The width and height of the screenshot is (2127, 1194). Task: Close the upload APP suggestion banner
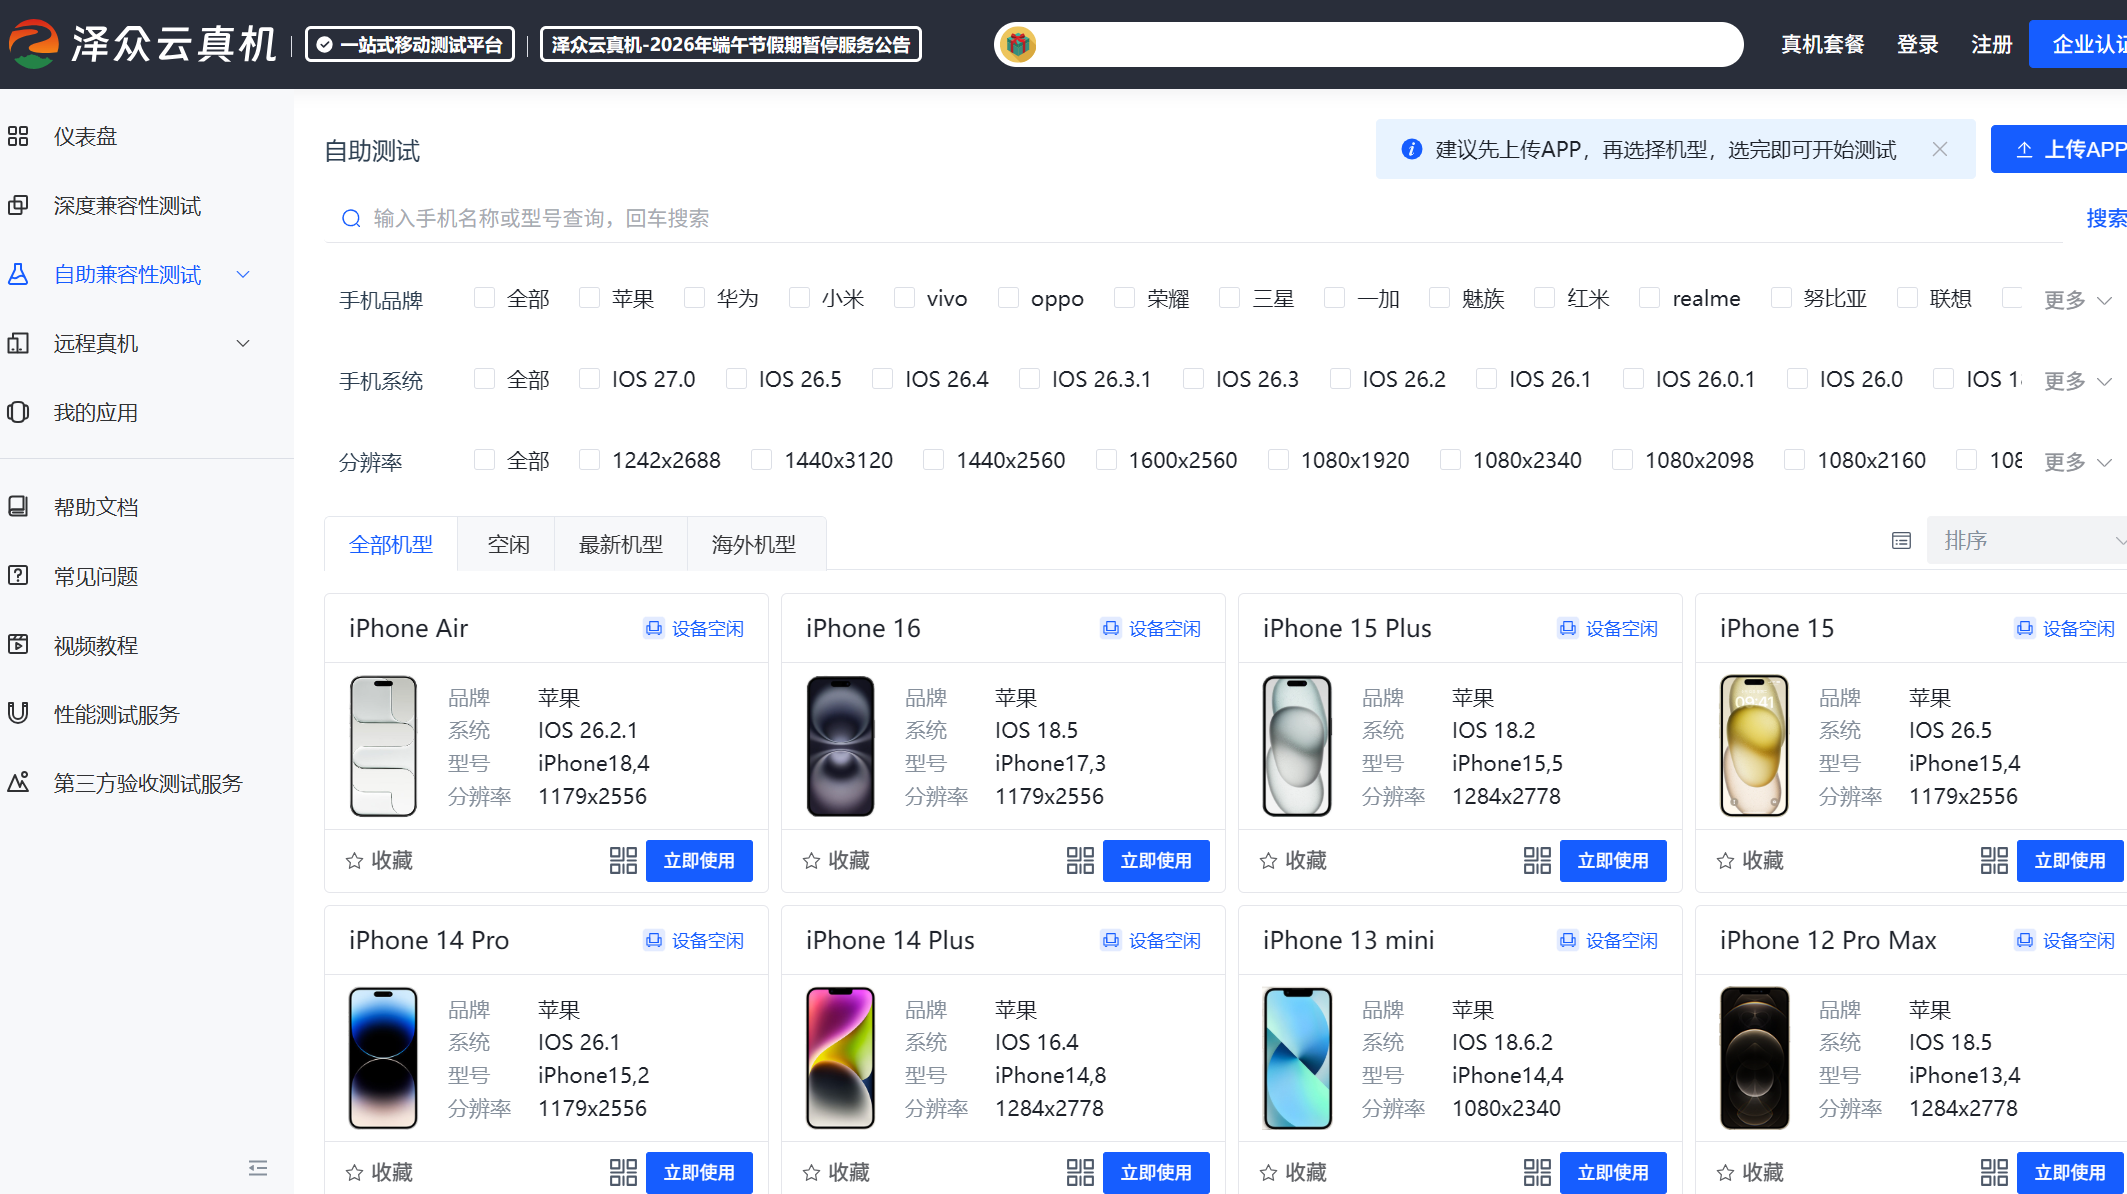[x=1940, y=149]
